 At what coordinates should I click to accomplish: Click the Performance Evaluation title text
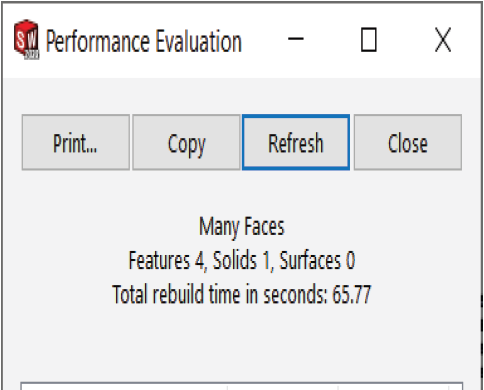click(x=143, y=41)
